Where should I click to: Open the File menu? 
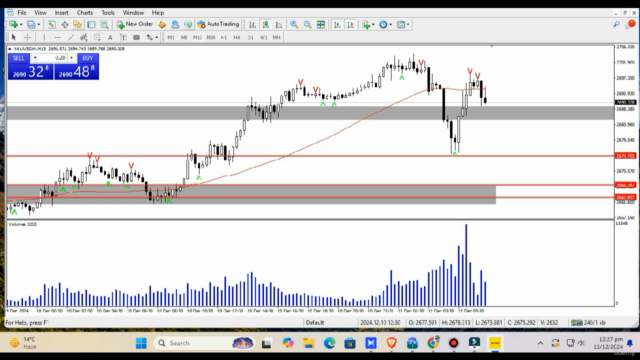tap(22, 13)
